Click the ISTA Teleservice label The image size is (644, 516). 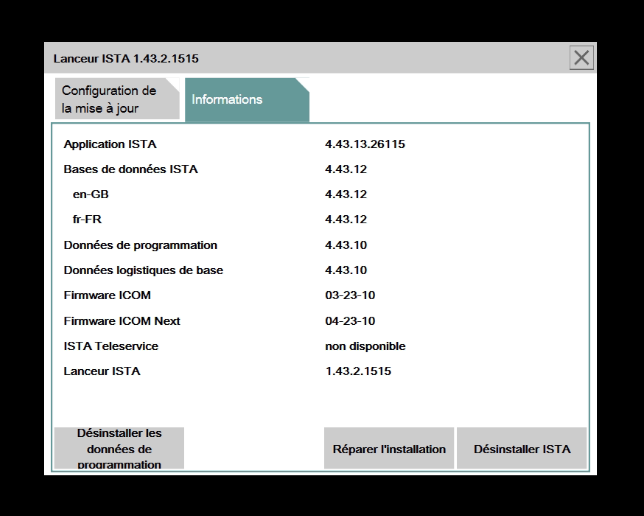pos(111,346)
